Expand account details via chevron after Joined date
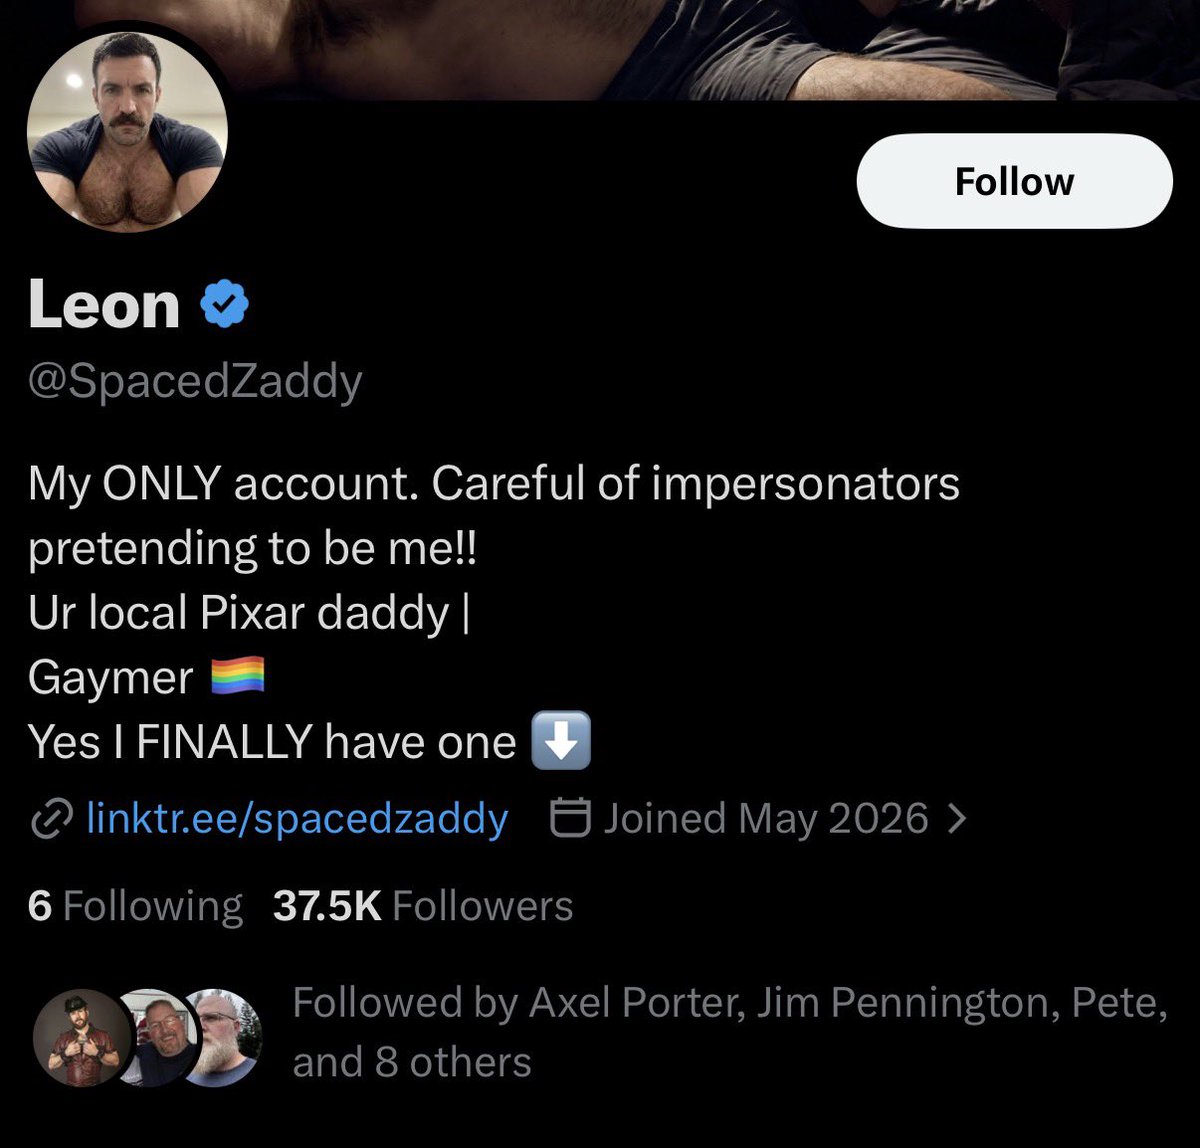This screenshot has width=1200, height=1148. click(956, 820)
